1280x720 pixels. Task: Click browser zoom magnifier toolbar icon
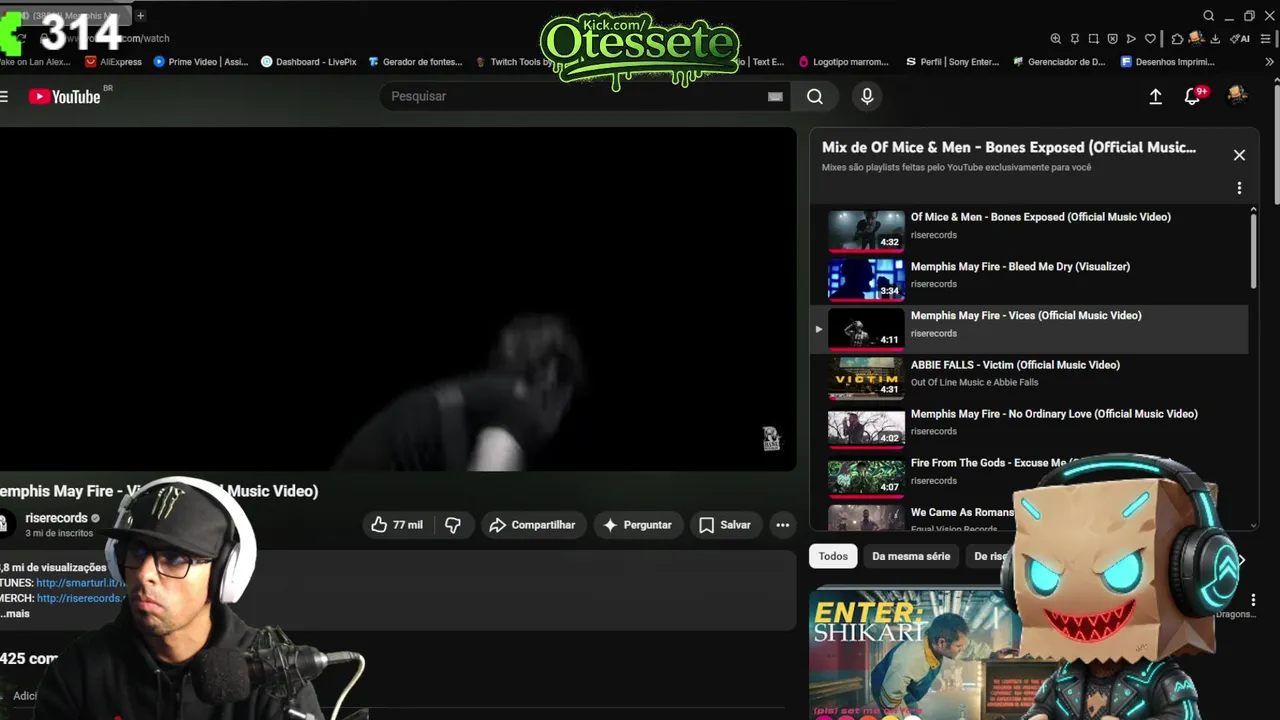(x=1056, y=39)
